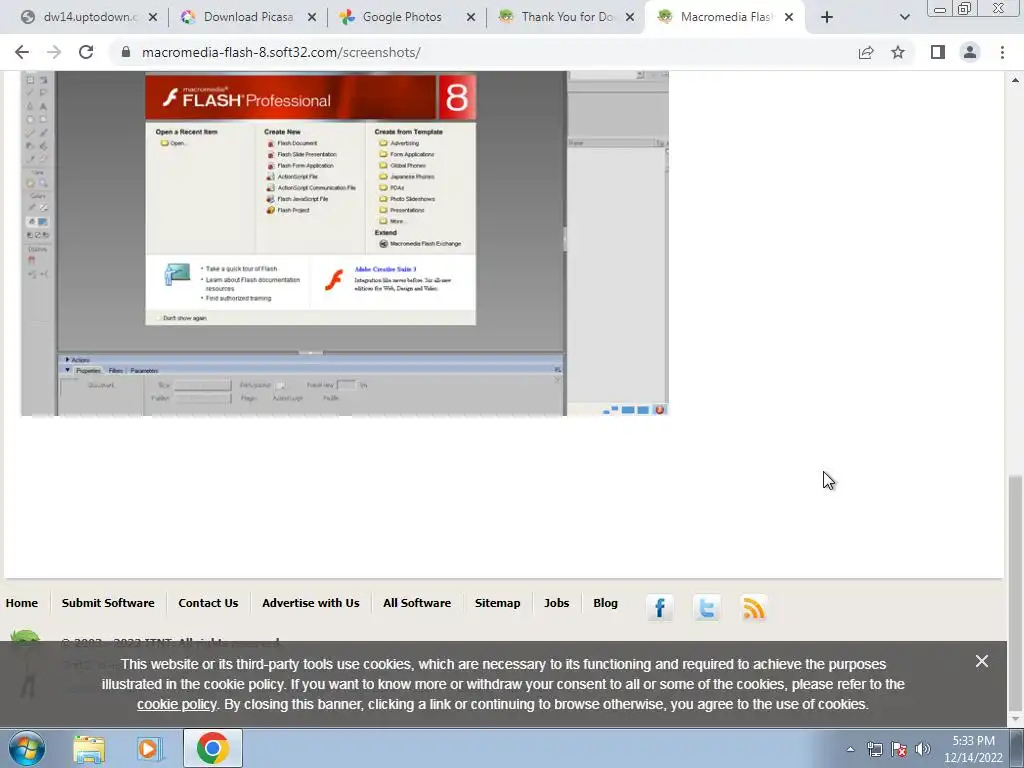Show hidden system tray icons
This screenshot has height=768, width=1024.
850,749
